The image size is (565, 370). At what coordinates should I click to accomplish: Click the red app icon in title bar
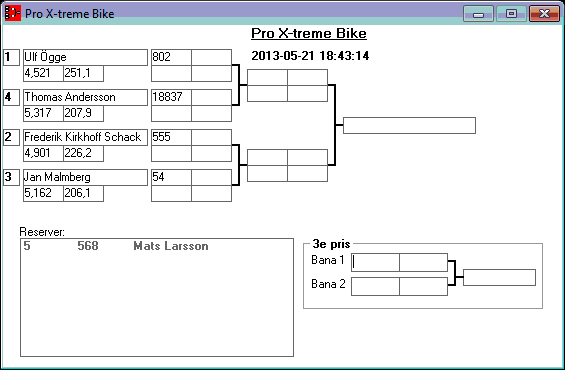click(x=13, y=13)
